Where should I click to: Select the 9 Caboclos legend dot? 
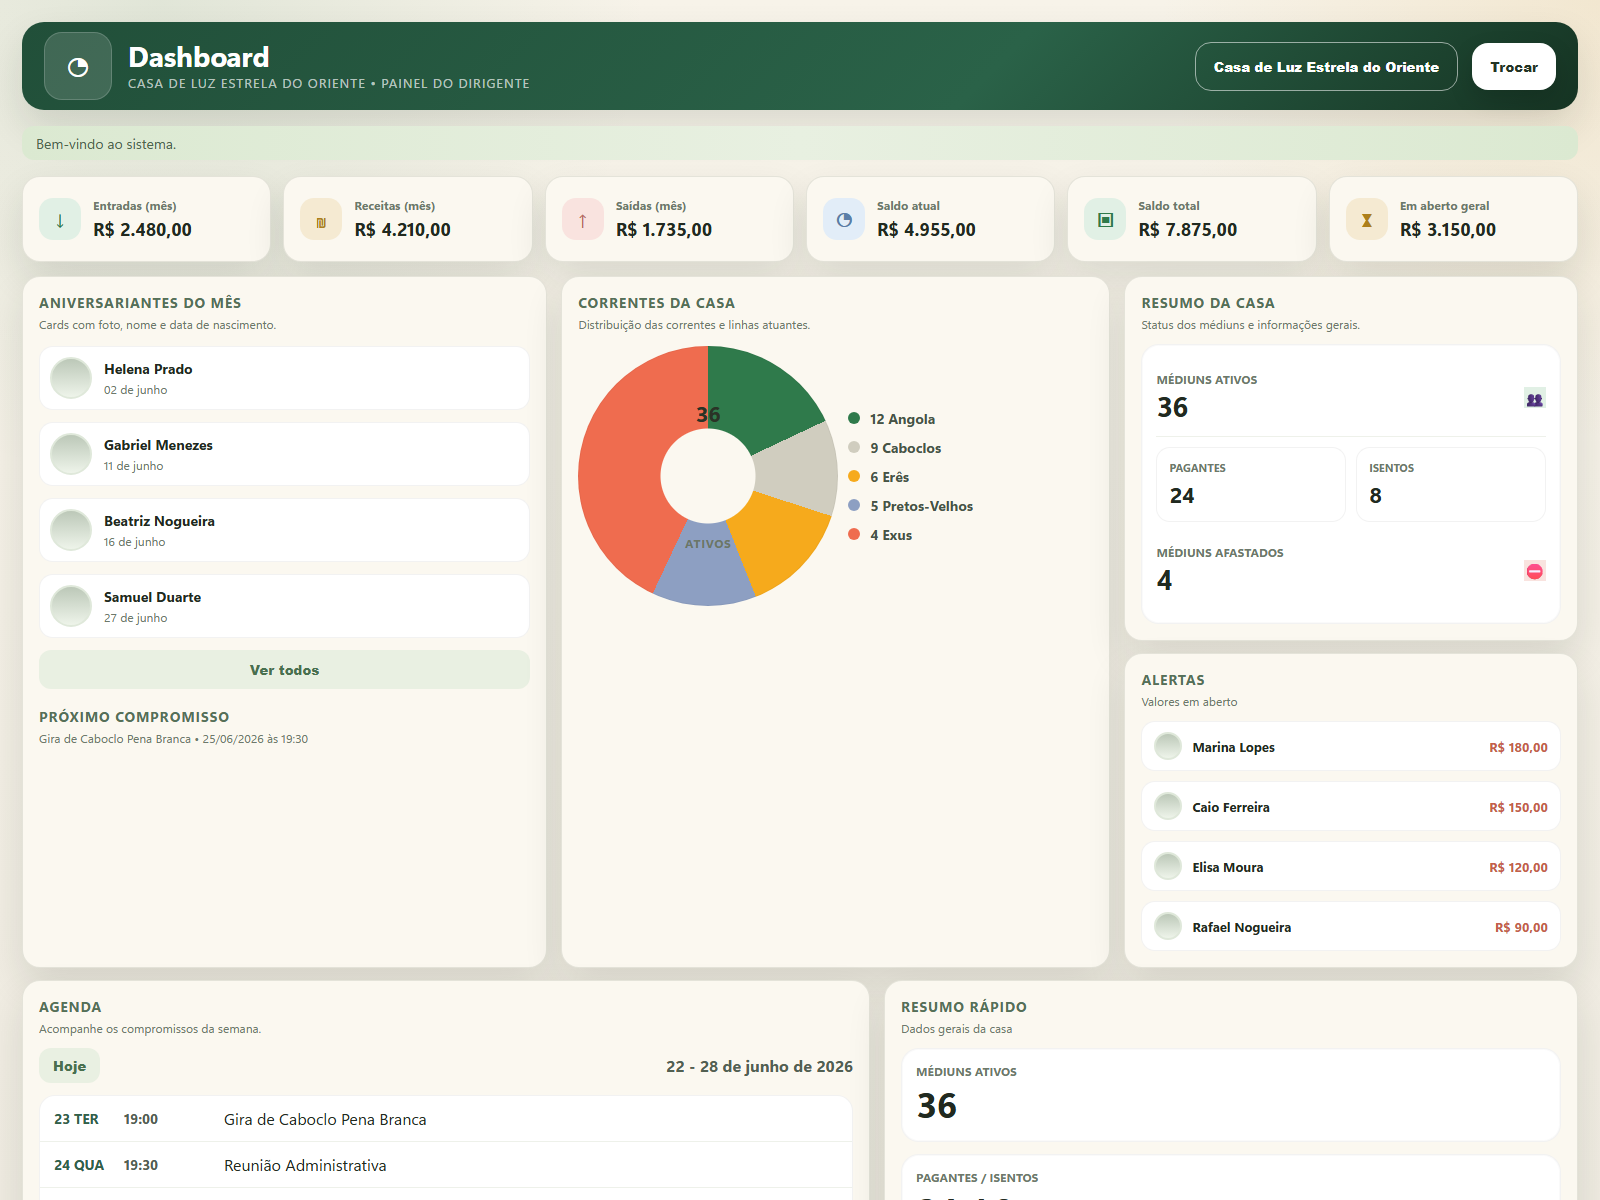click(854, 447)
